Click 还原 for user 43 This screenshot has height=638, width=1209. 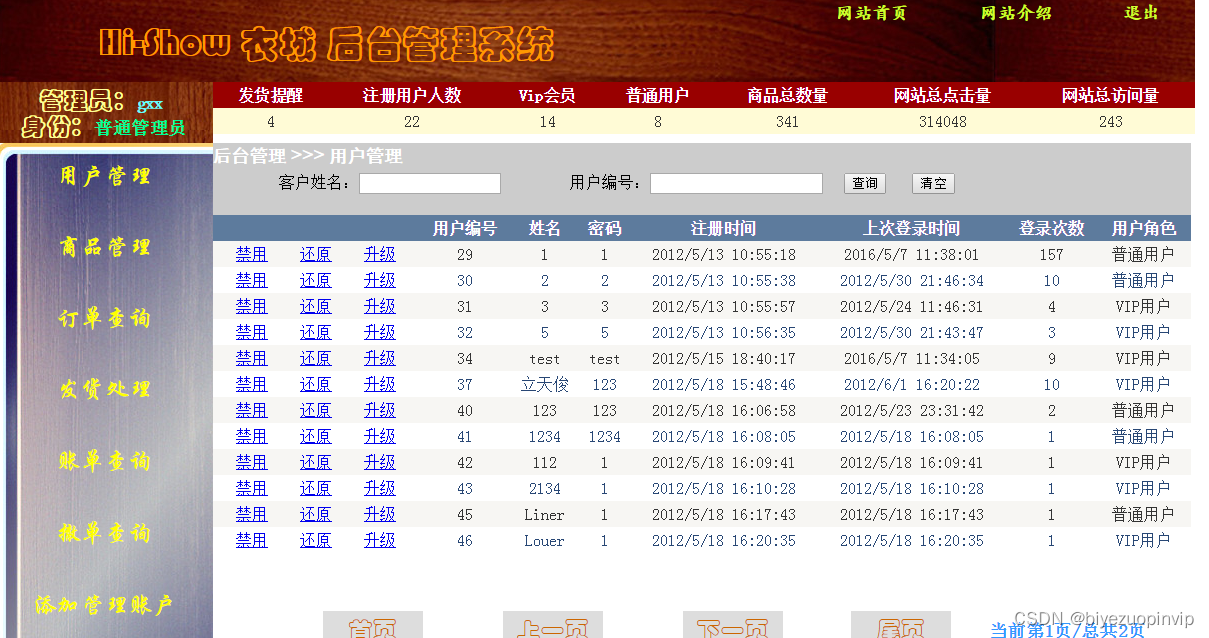(316, 488)
